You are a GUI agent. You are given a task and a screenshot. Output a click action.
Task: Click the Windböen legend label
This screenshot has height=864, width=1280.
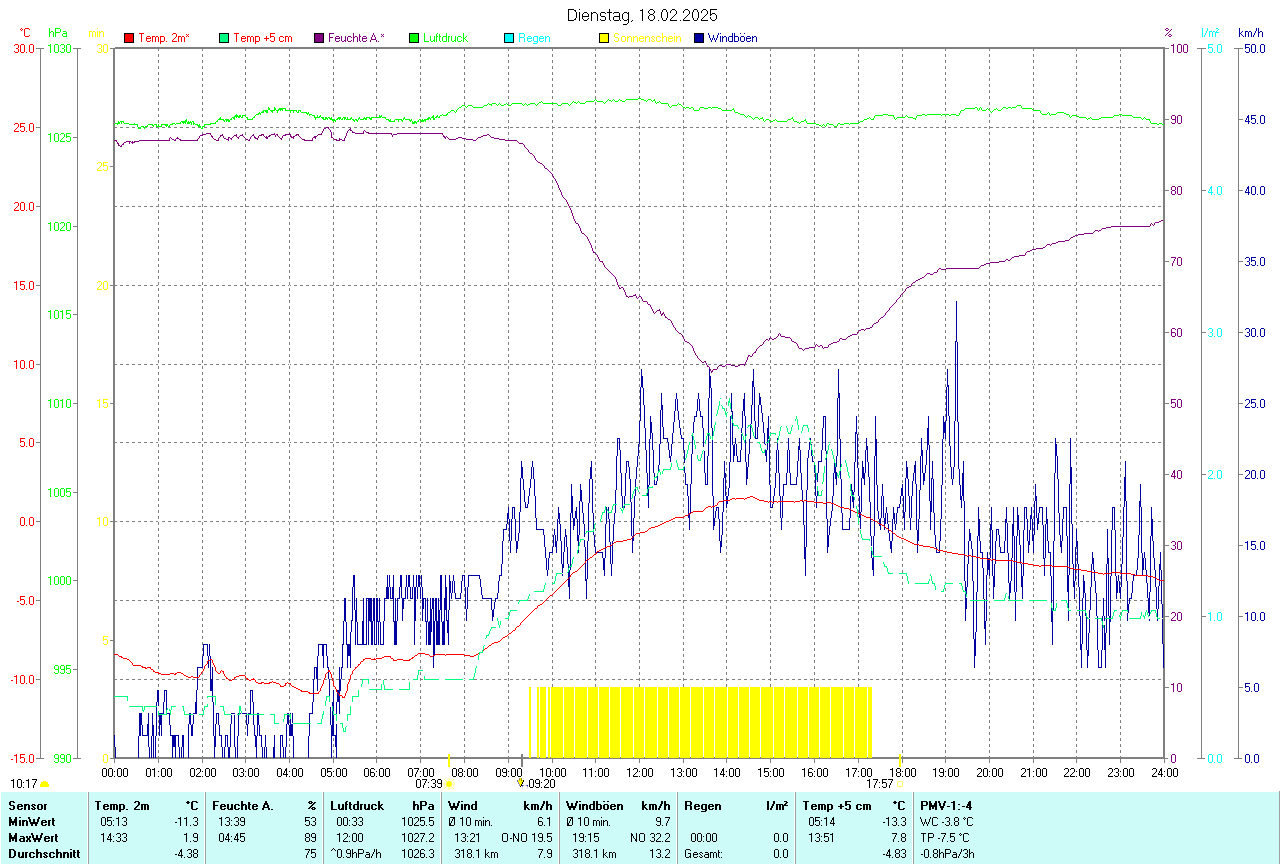733,38
